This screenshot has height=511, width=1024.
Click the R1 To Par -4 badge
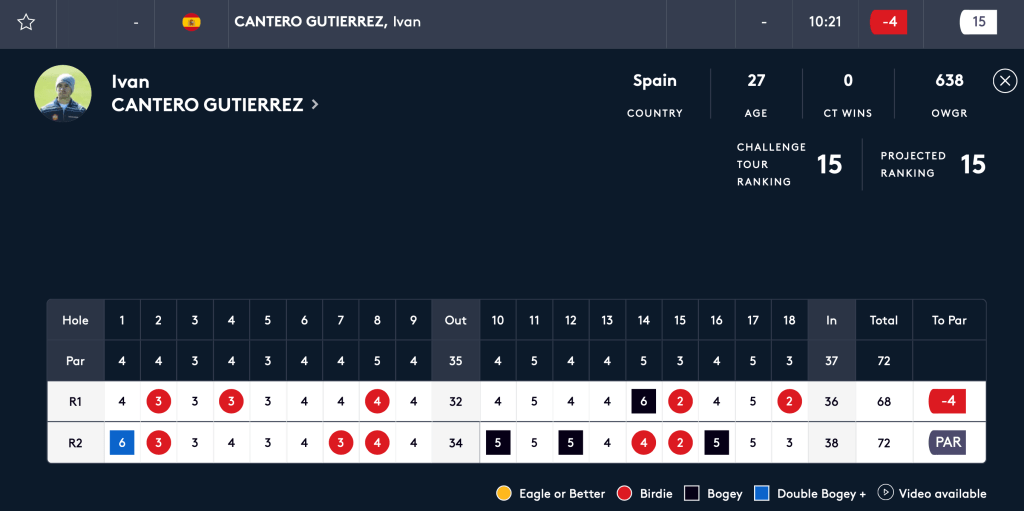[x=948, y=402]
